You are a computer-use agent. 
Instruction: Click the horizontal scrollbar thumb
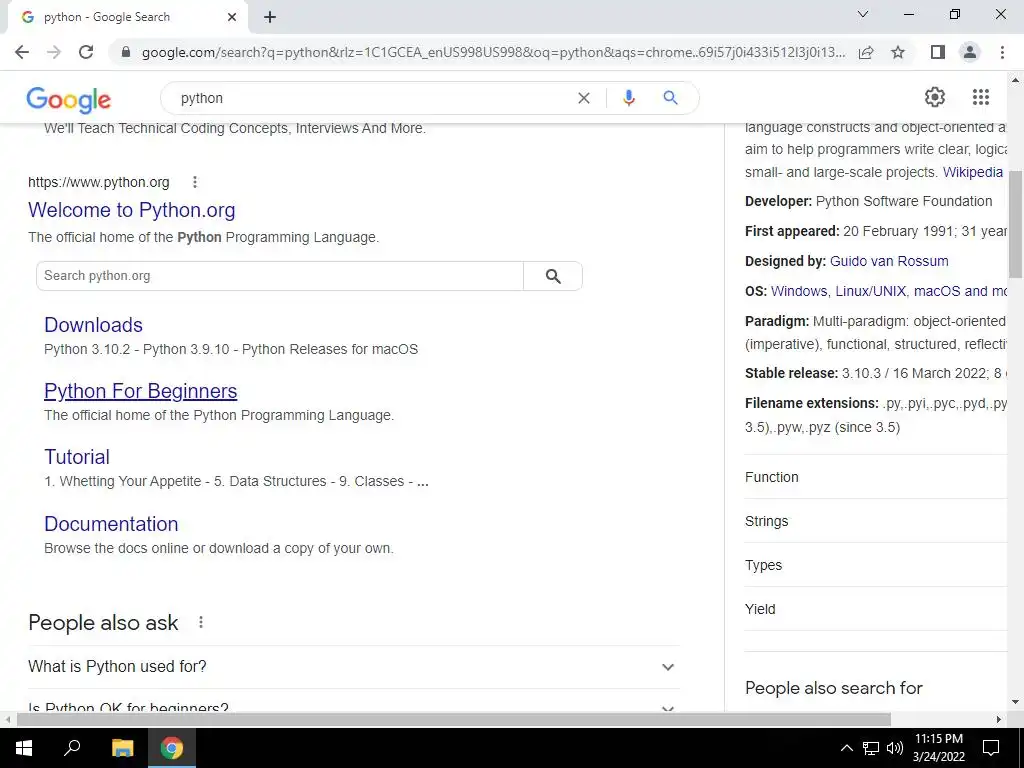tap(453, 719)
